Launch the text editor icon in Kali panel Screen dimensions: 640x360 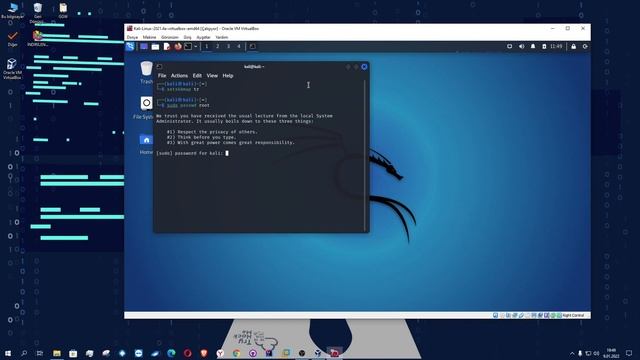[167, 47]
